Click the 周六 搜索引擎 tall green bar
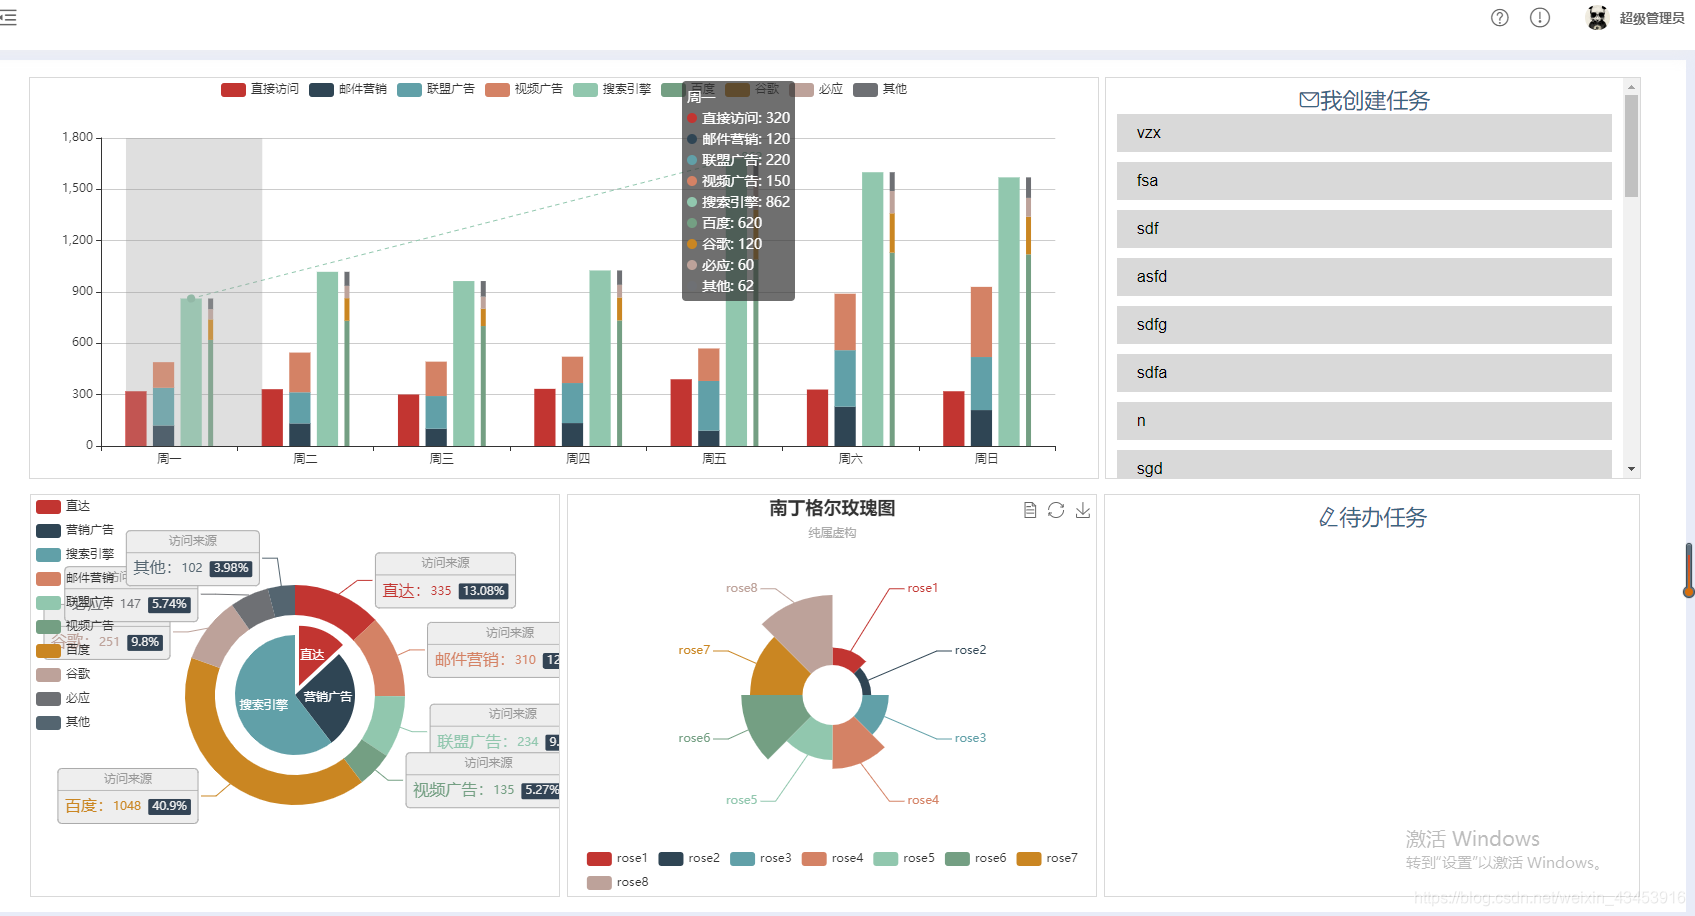This screenshot has width=1695, height=916. coord(873,309)
